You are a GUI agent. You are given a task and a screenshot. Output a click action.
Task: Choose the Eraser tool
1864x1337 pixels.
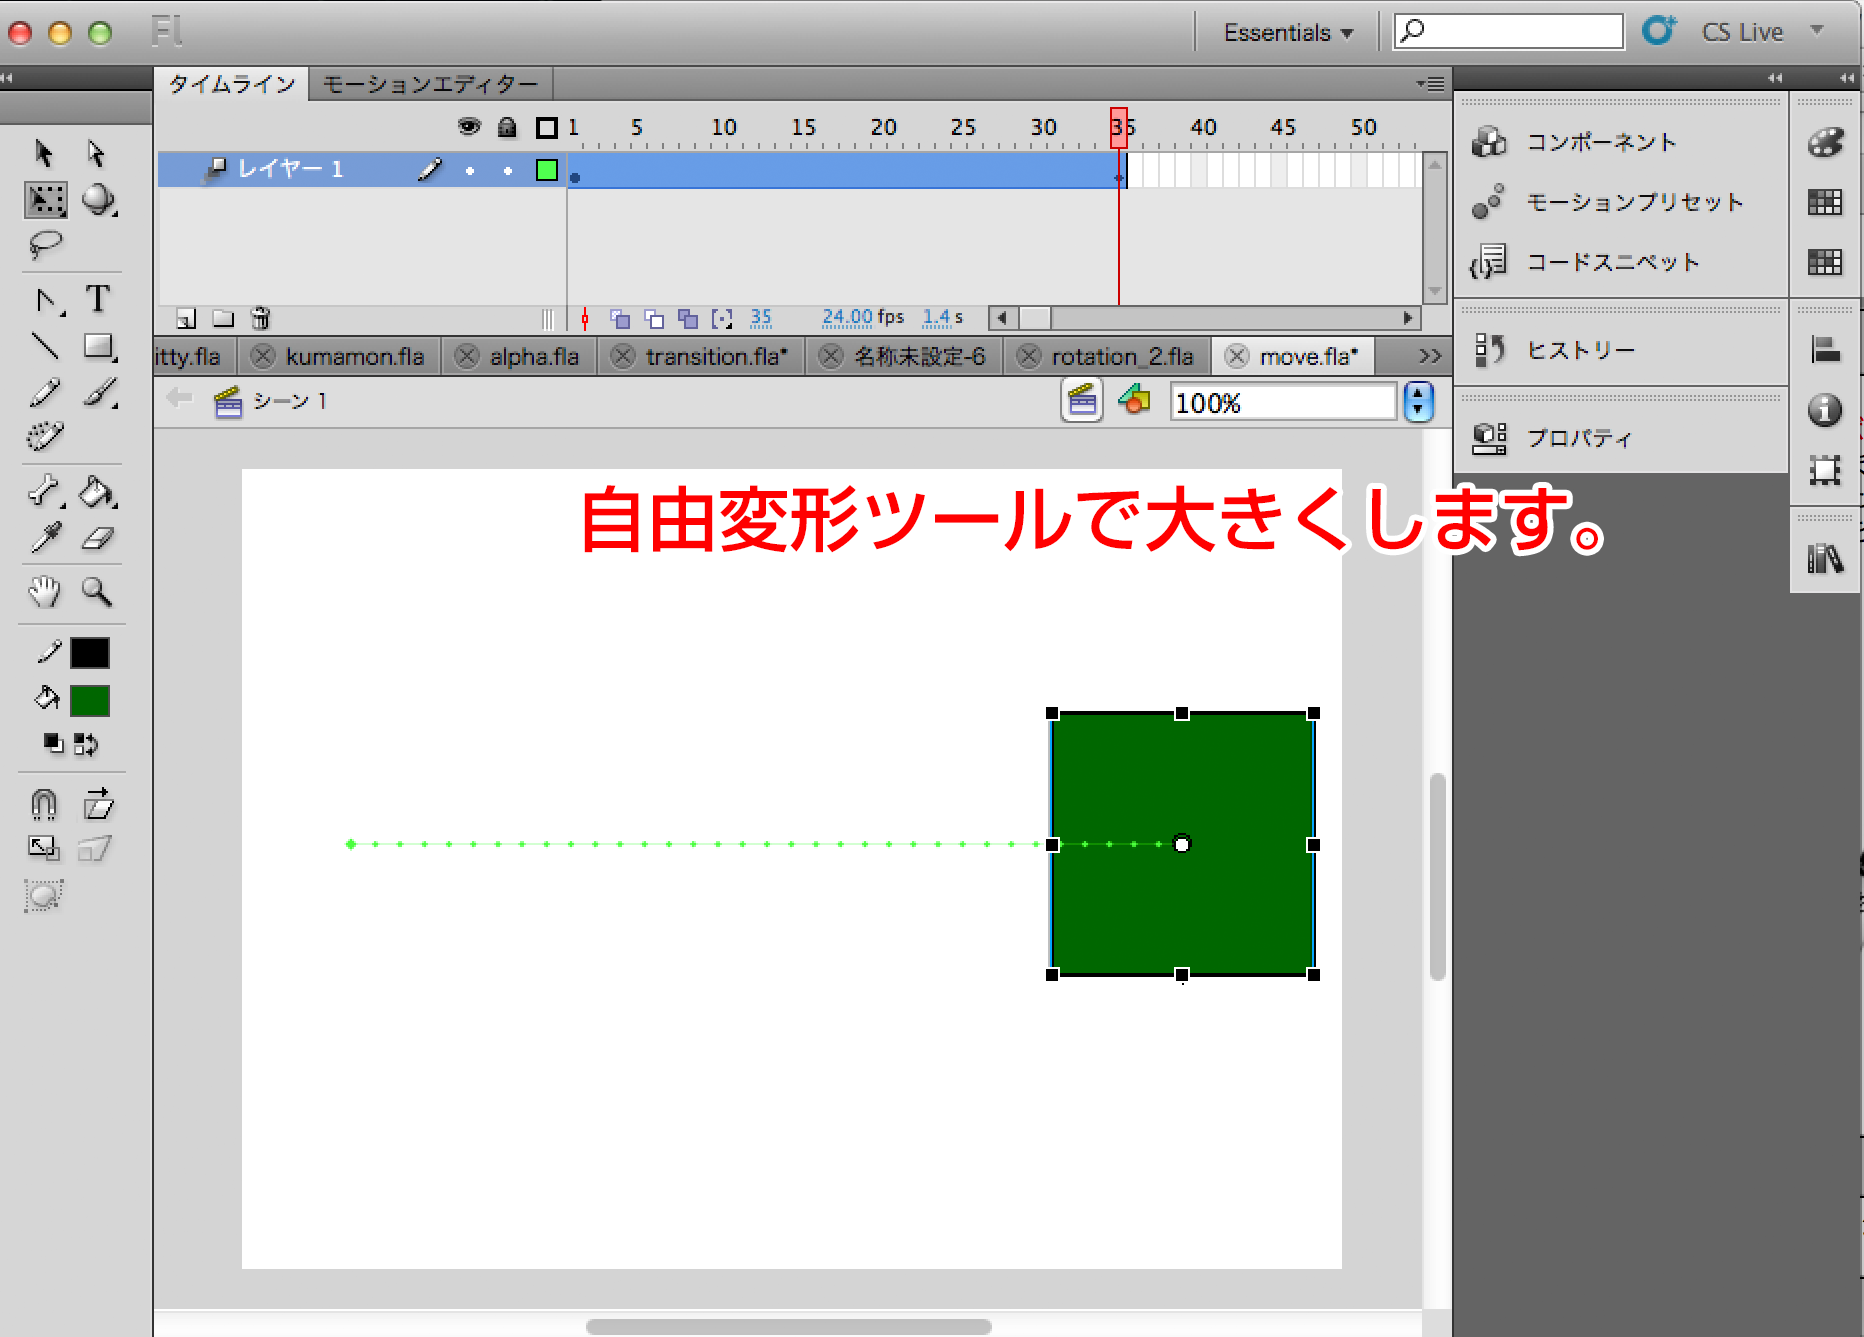[97, 539]
